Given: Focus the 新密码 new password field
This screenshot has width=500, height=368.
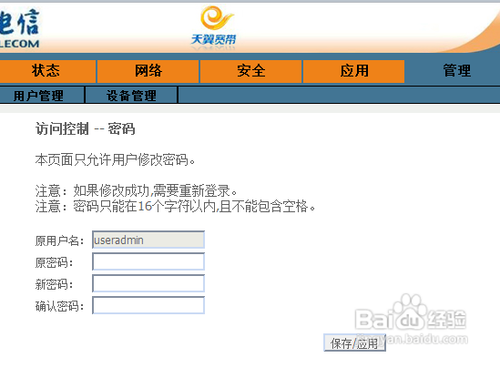Looking at the screenshot, I should 148,284.
